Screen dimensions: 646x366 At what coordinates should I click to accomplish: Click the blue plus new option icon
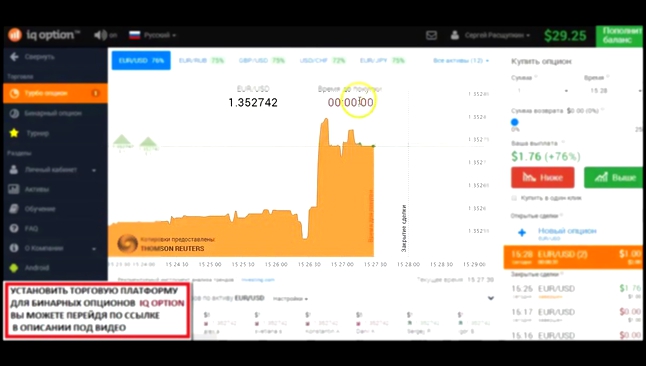point(522,233)
